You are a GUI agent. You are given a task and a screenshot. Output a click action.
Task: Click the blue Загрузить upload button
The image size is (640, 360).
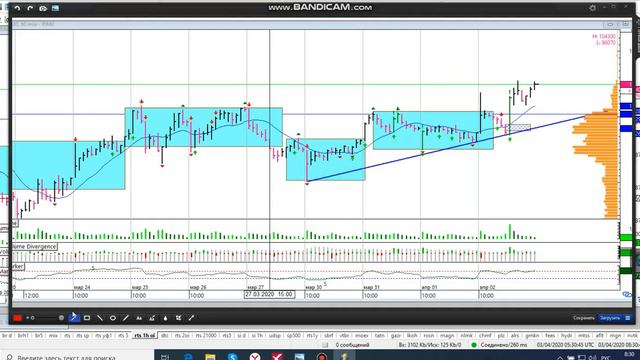click(610, 318)
